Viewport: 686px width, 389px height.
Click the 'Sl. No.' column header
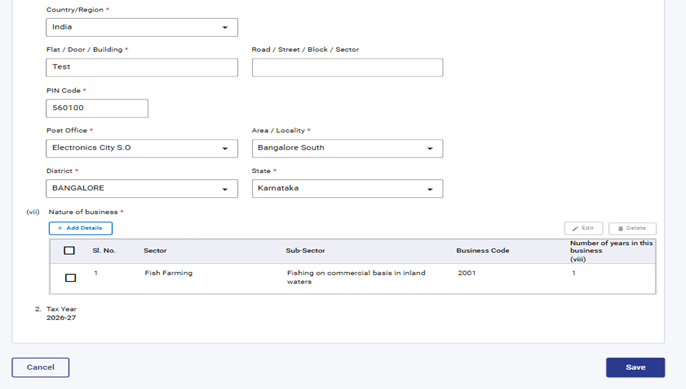tap(104, 251)
